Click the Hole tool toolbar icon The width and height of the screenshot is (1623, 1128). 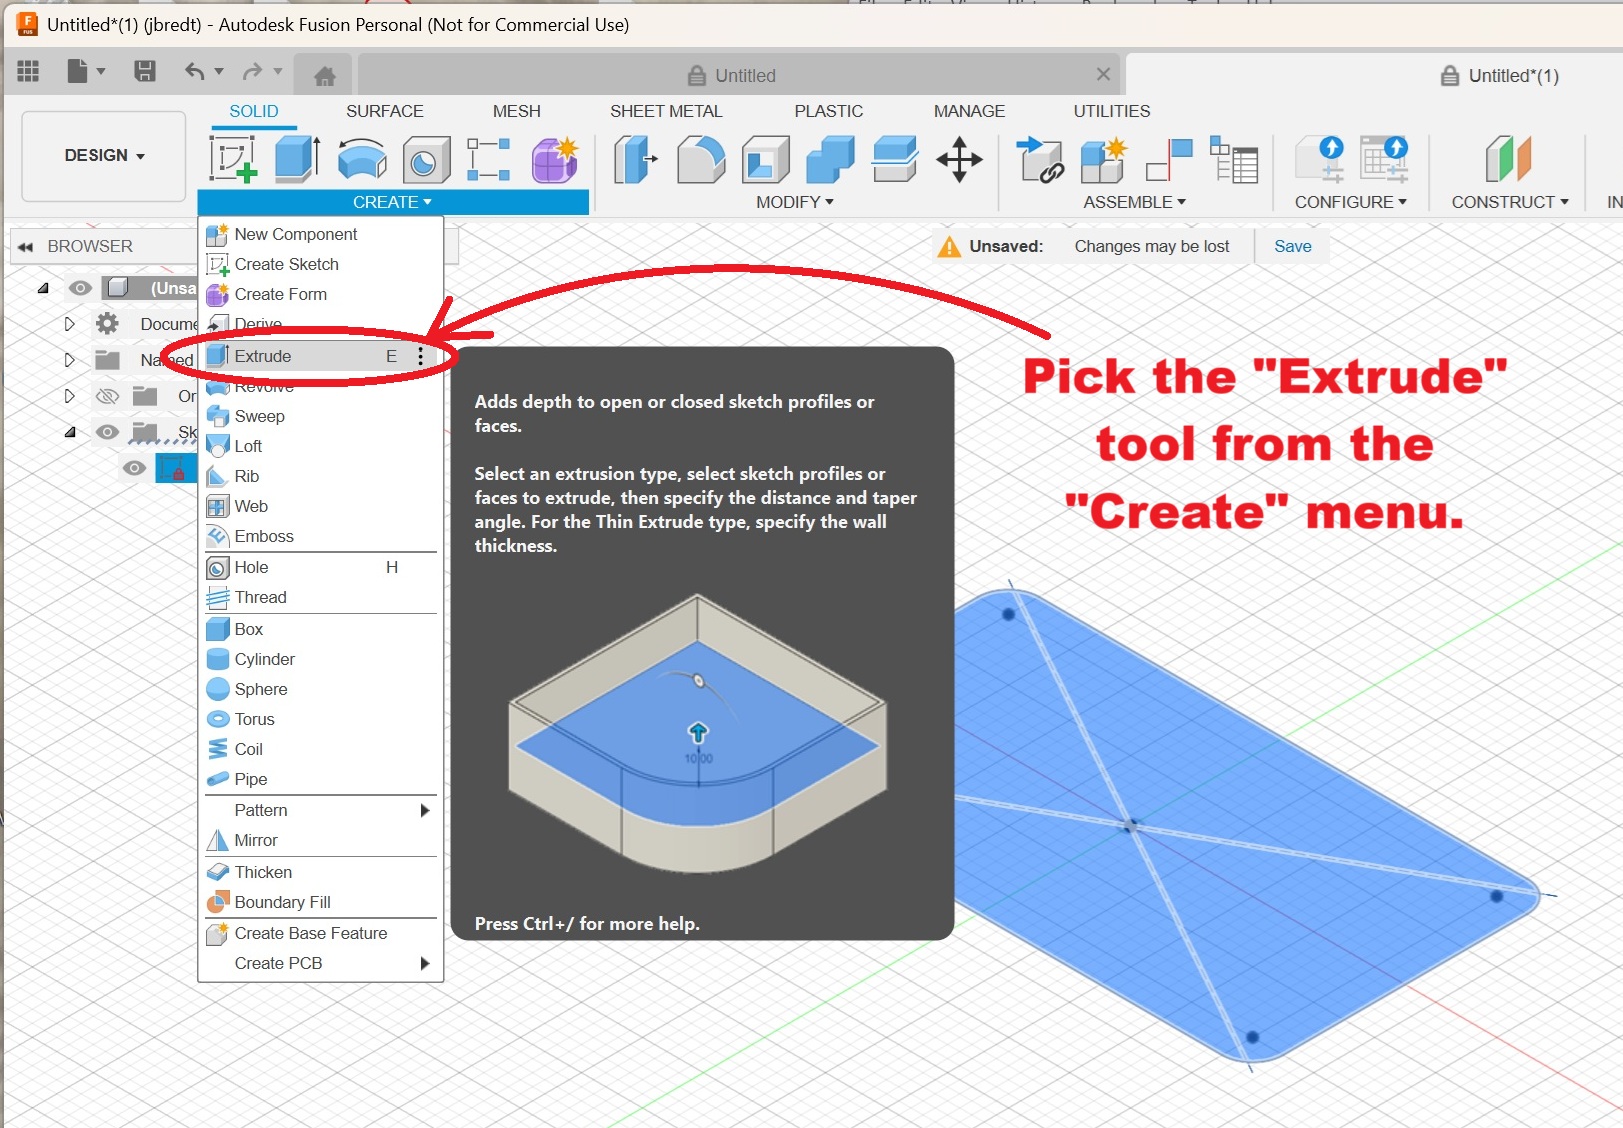(426, 160)
